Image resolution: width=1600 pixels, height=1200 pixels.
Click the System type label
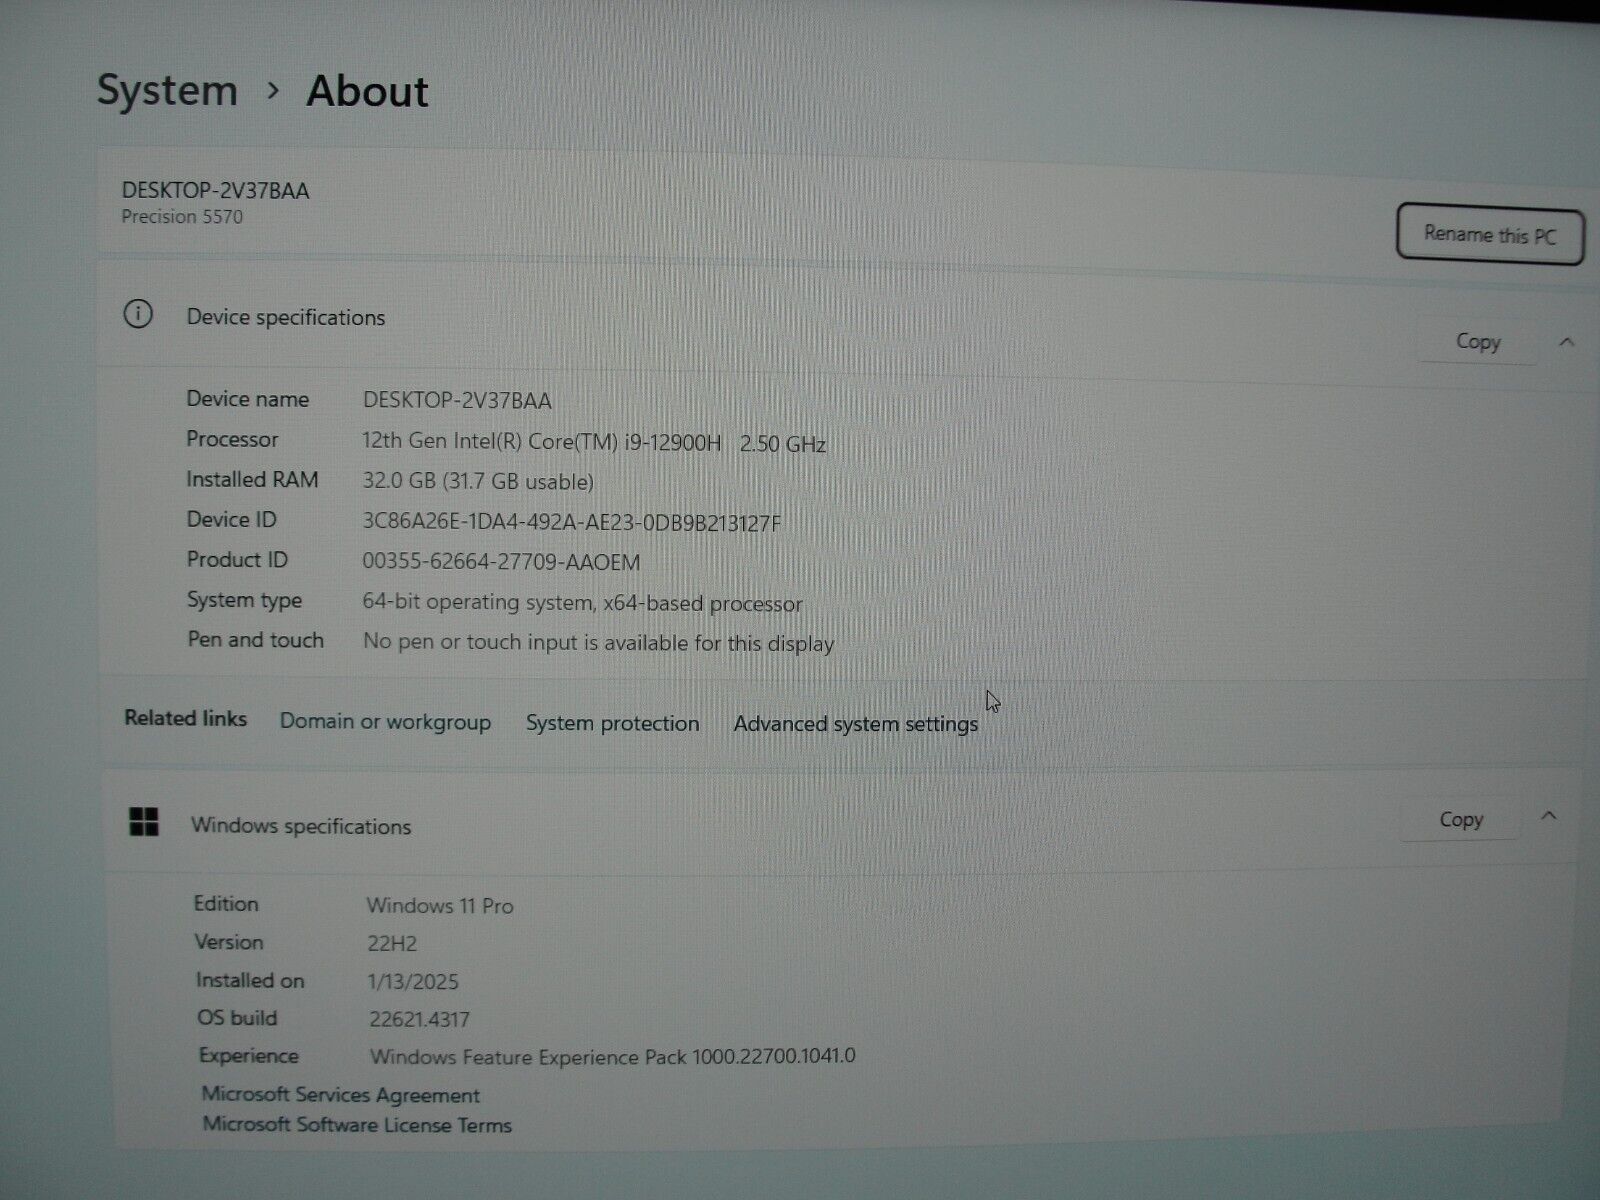pos(244,600)
